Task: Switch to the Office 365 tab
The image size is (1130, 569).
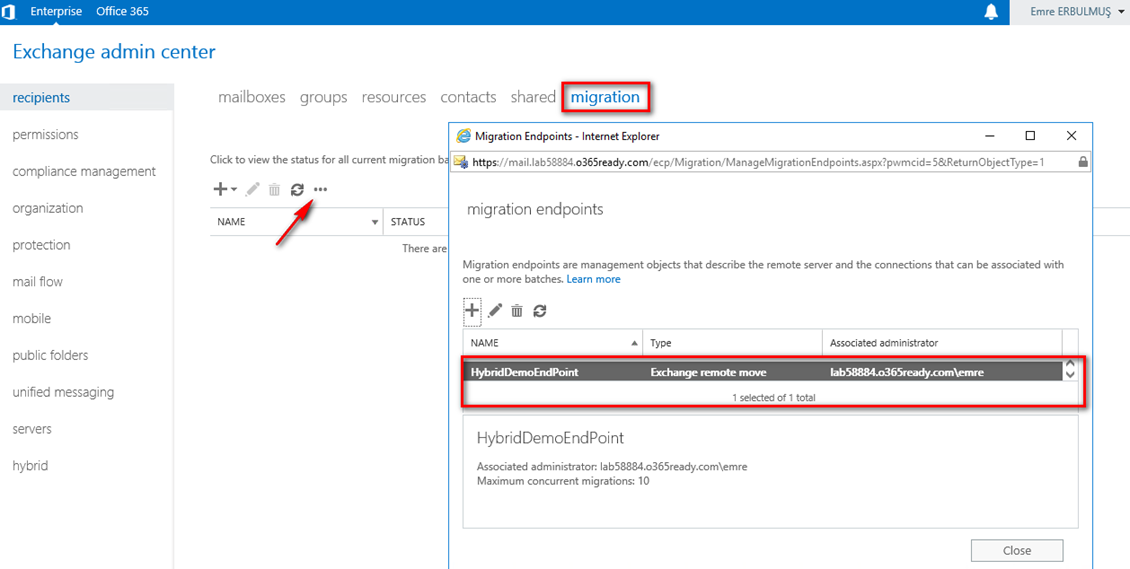Action: point(123,12)
